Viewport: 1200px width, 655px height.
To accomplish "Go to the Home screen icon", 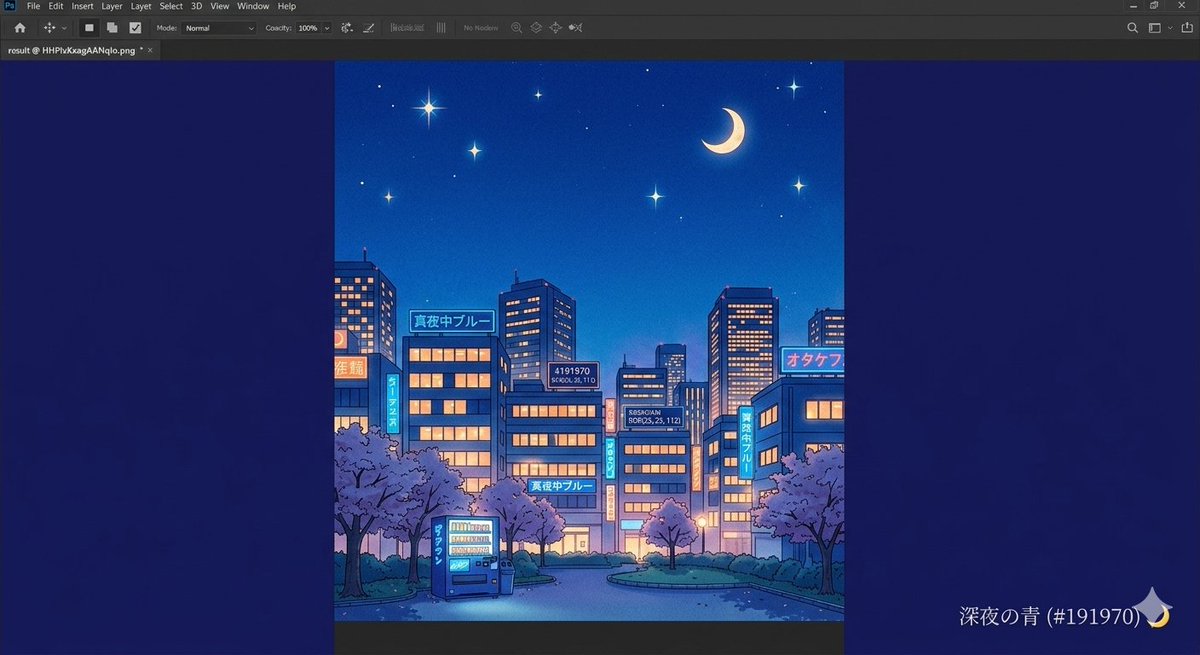I will click(20, 28).
